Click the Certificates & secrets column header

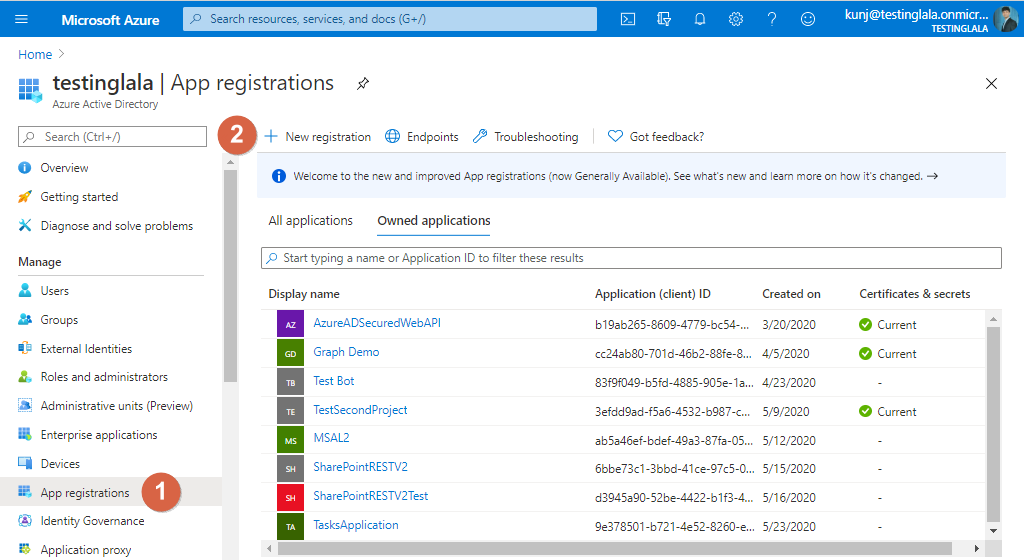pos(914,294)
